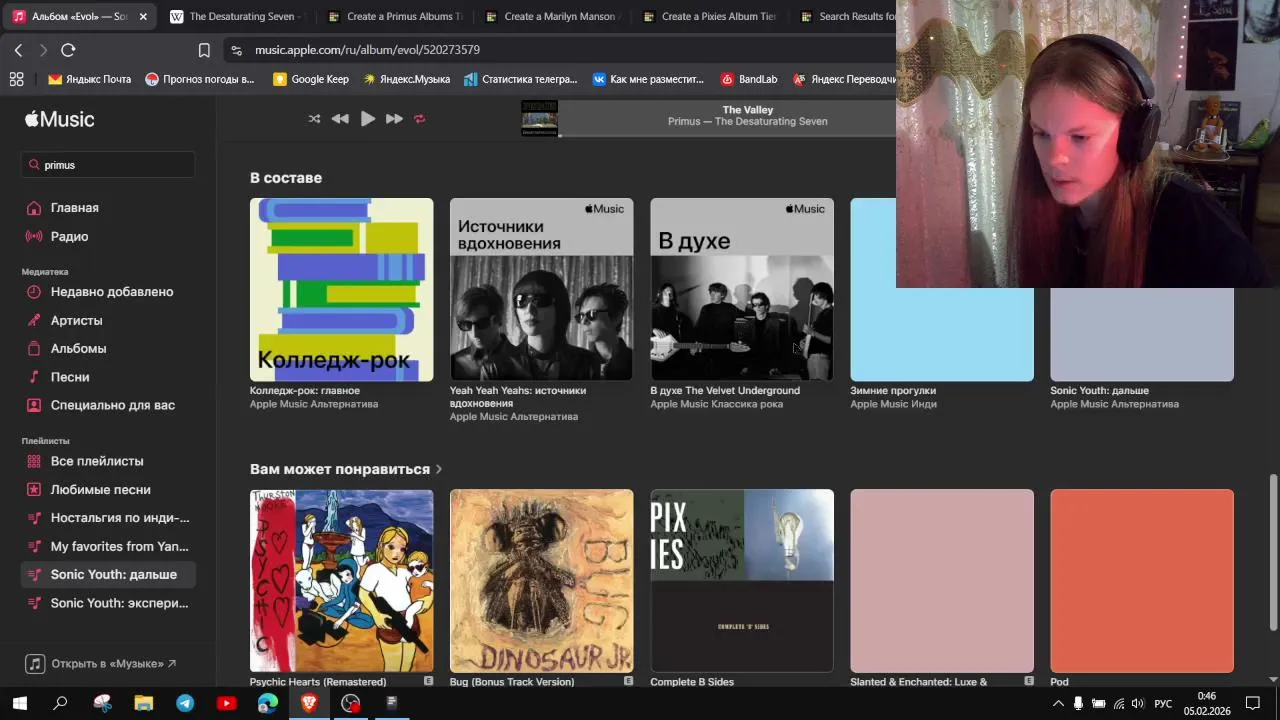The width and height of the screenshot is (1280, 720).
Task: Open YouTube taskbar icon
Action: click(x=226, y=703)
